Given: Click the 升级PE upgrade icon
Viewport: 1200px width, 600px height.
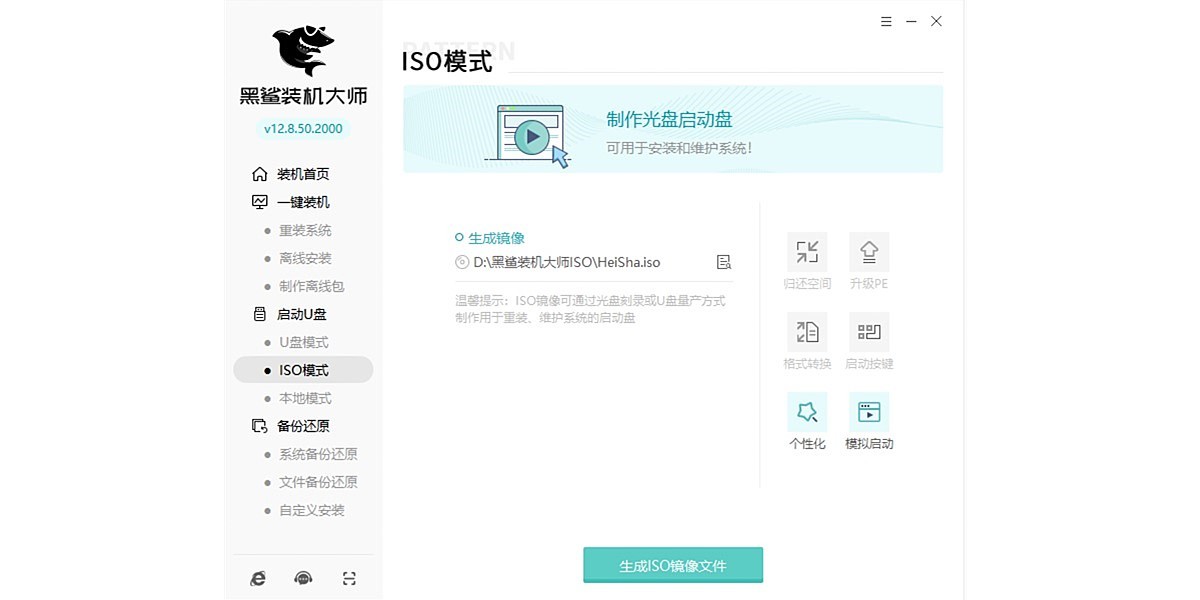Looking at the screenshot, I should [x=868, y=252].
